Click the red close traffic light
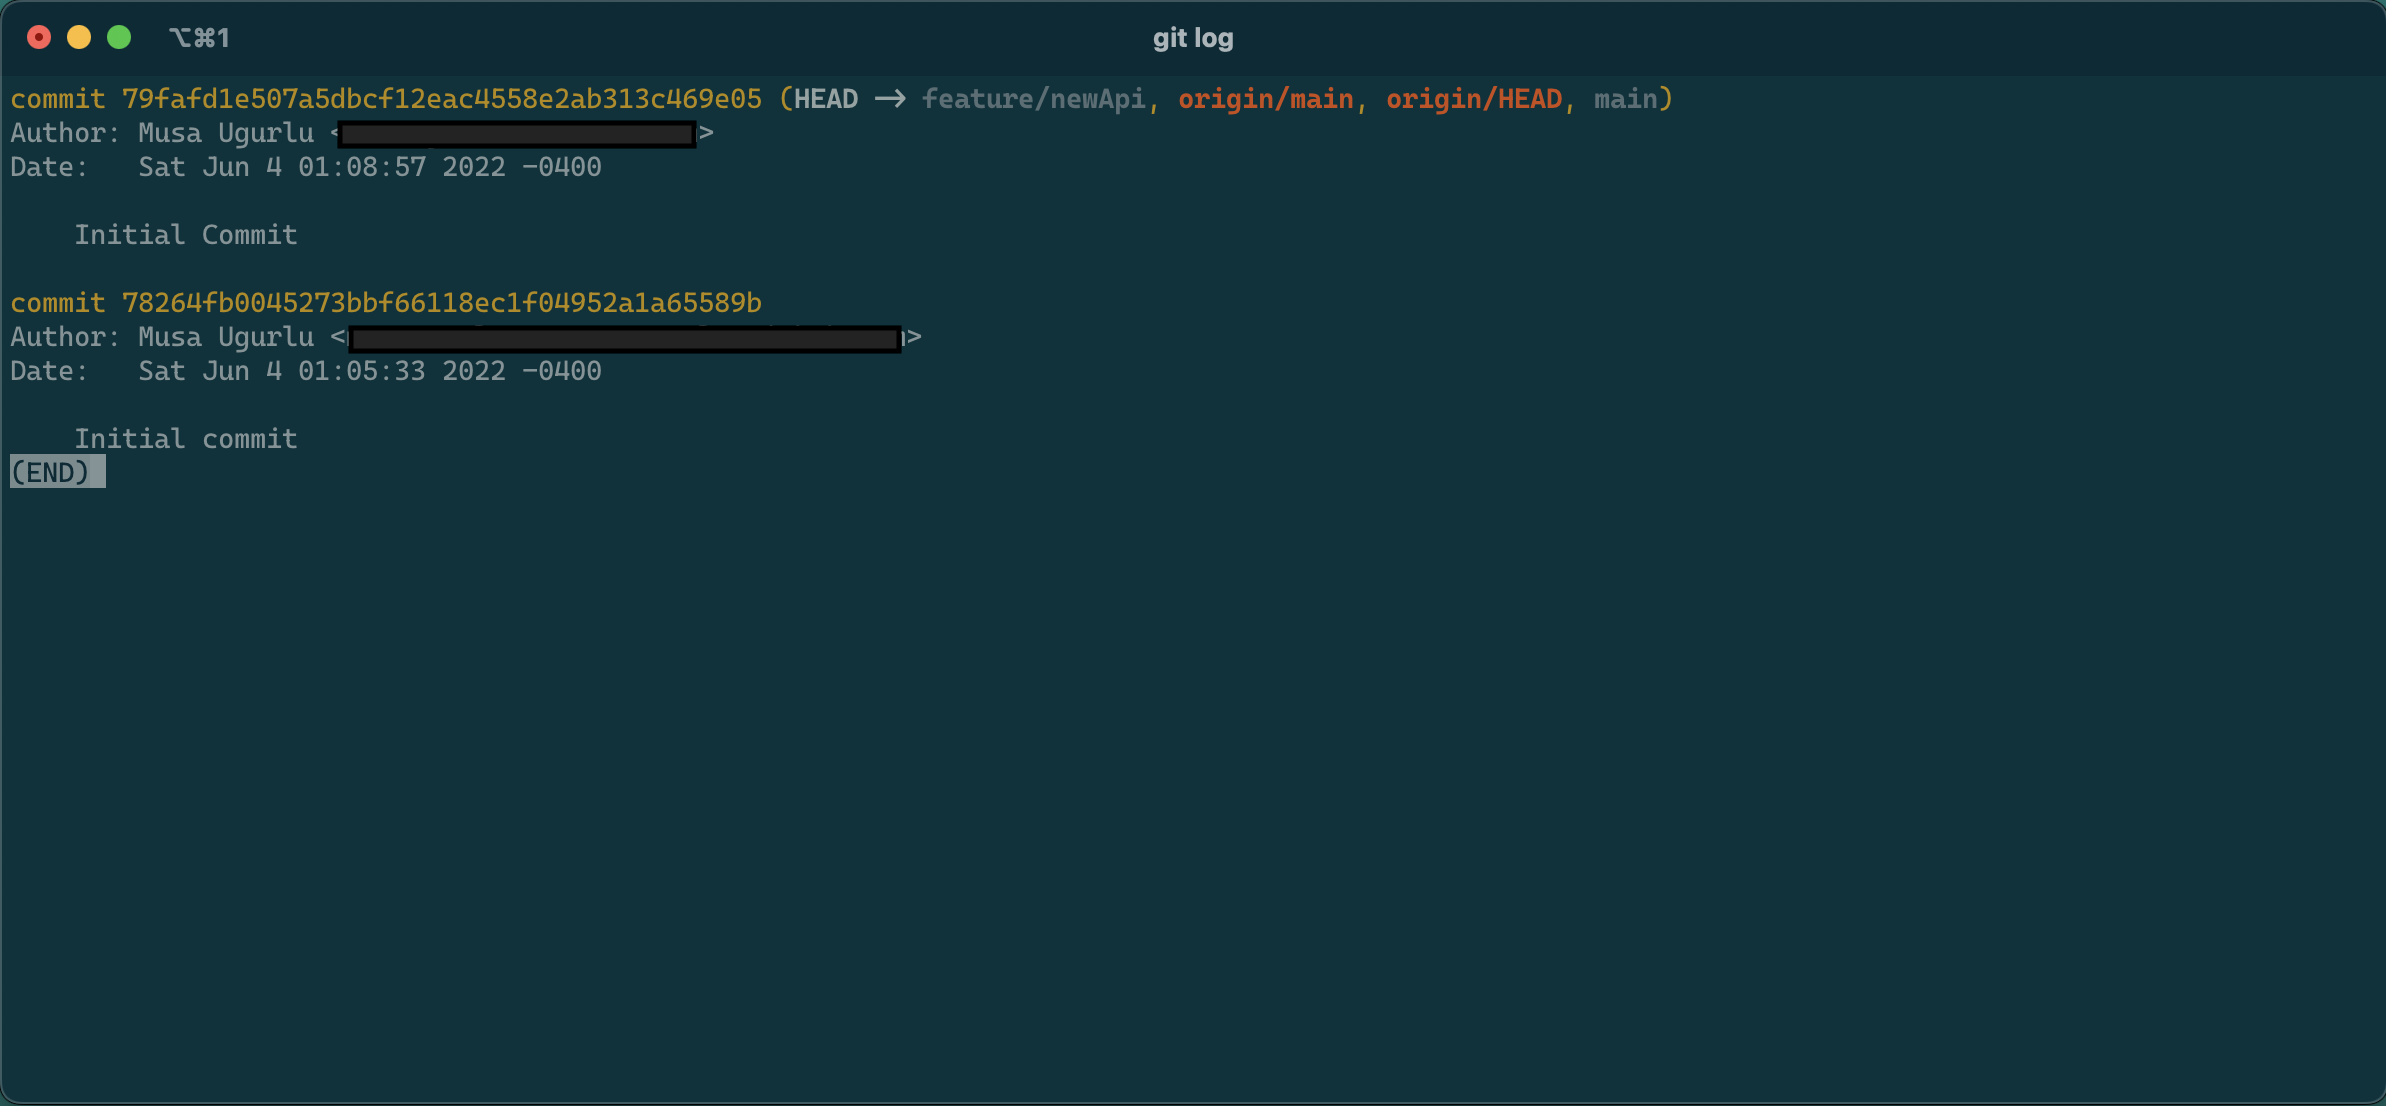The height and width of the screenshot is (1106, 2386). coord(39,36)
